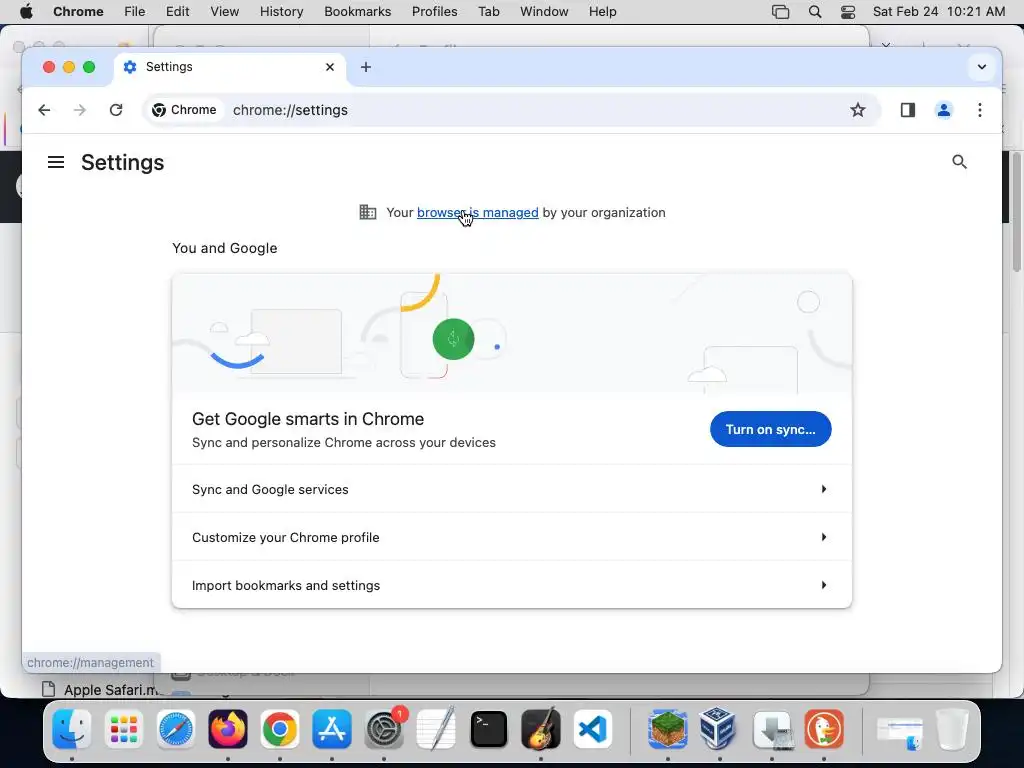Open the Profiles menu
The image size is (1024, 768).
click(x=434, y=12)
